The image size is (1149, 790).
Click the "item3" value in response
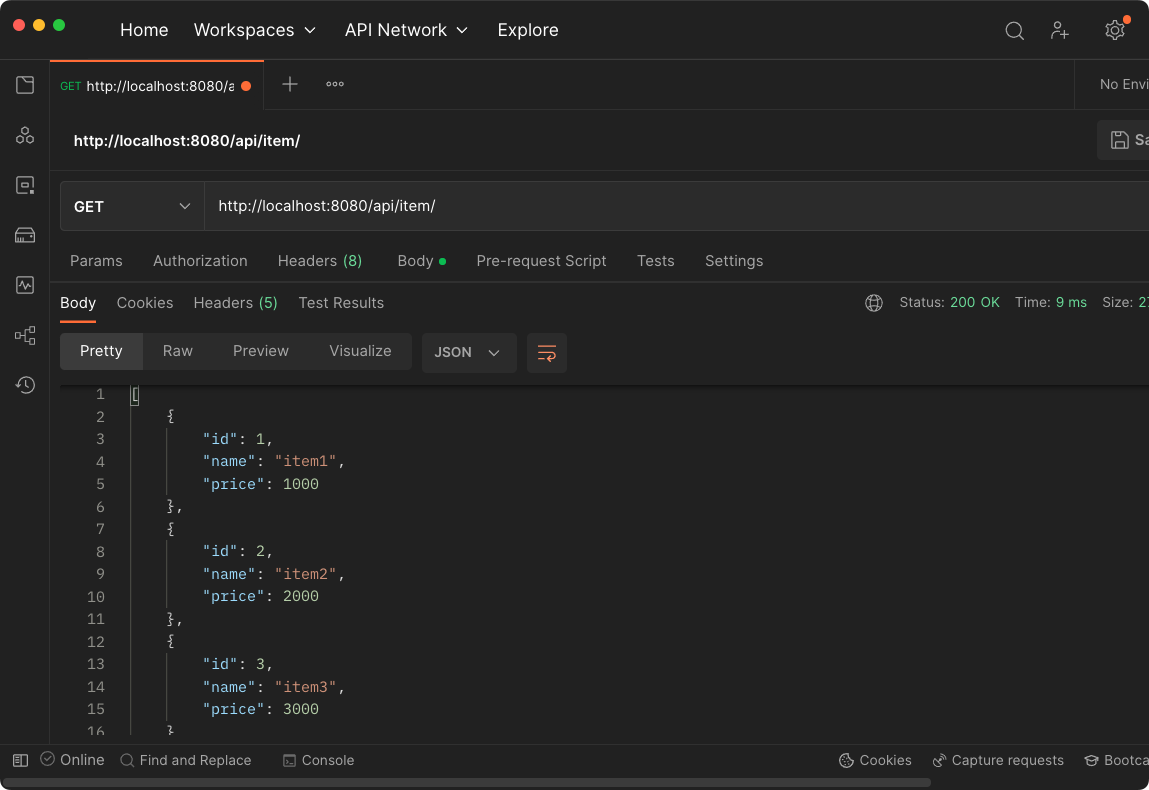tap(305, 687)
